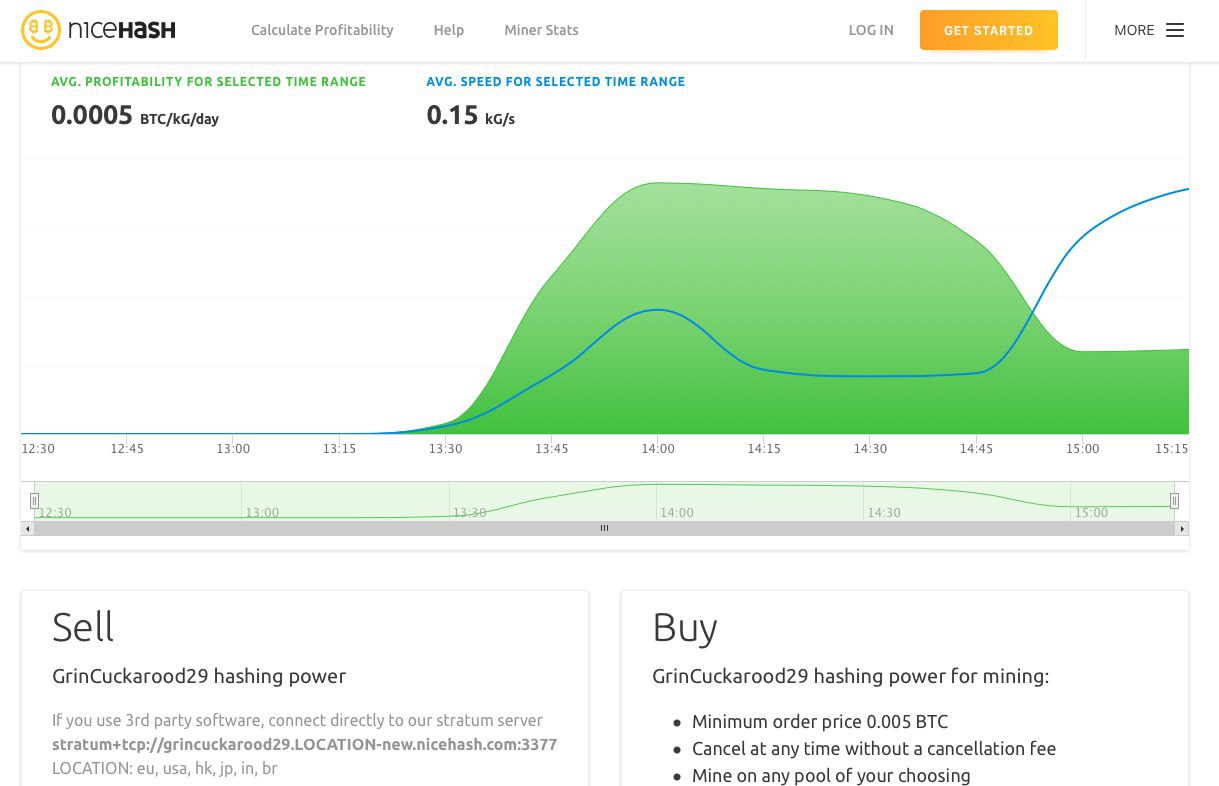The height and width of the screenshot is (786, 1219).
Task: Open the Help menu item
Action: (x=449, y=30)
